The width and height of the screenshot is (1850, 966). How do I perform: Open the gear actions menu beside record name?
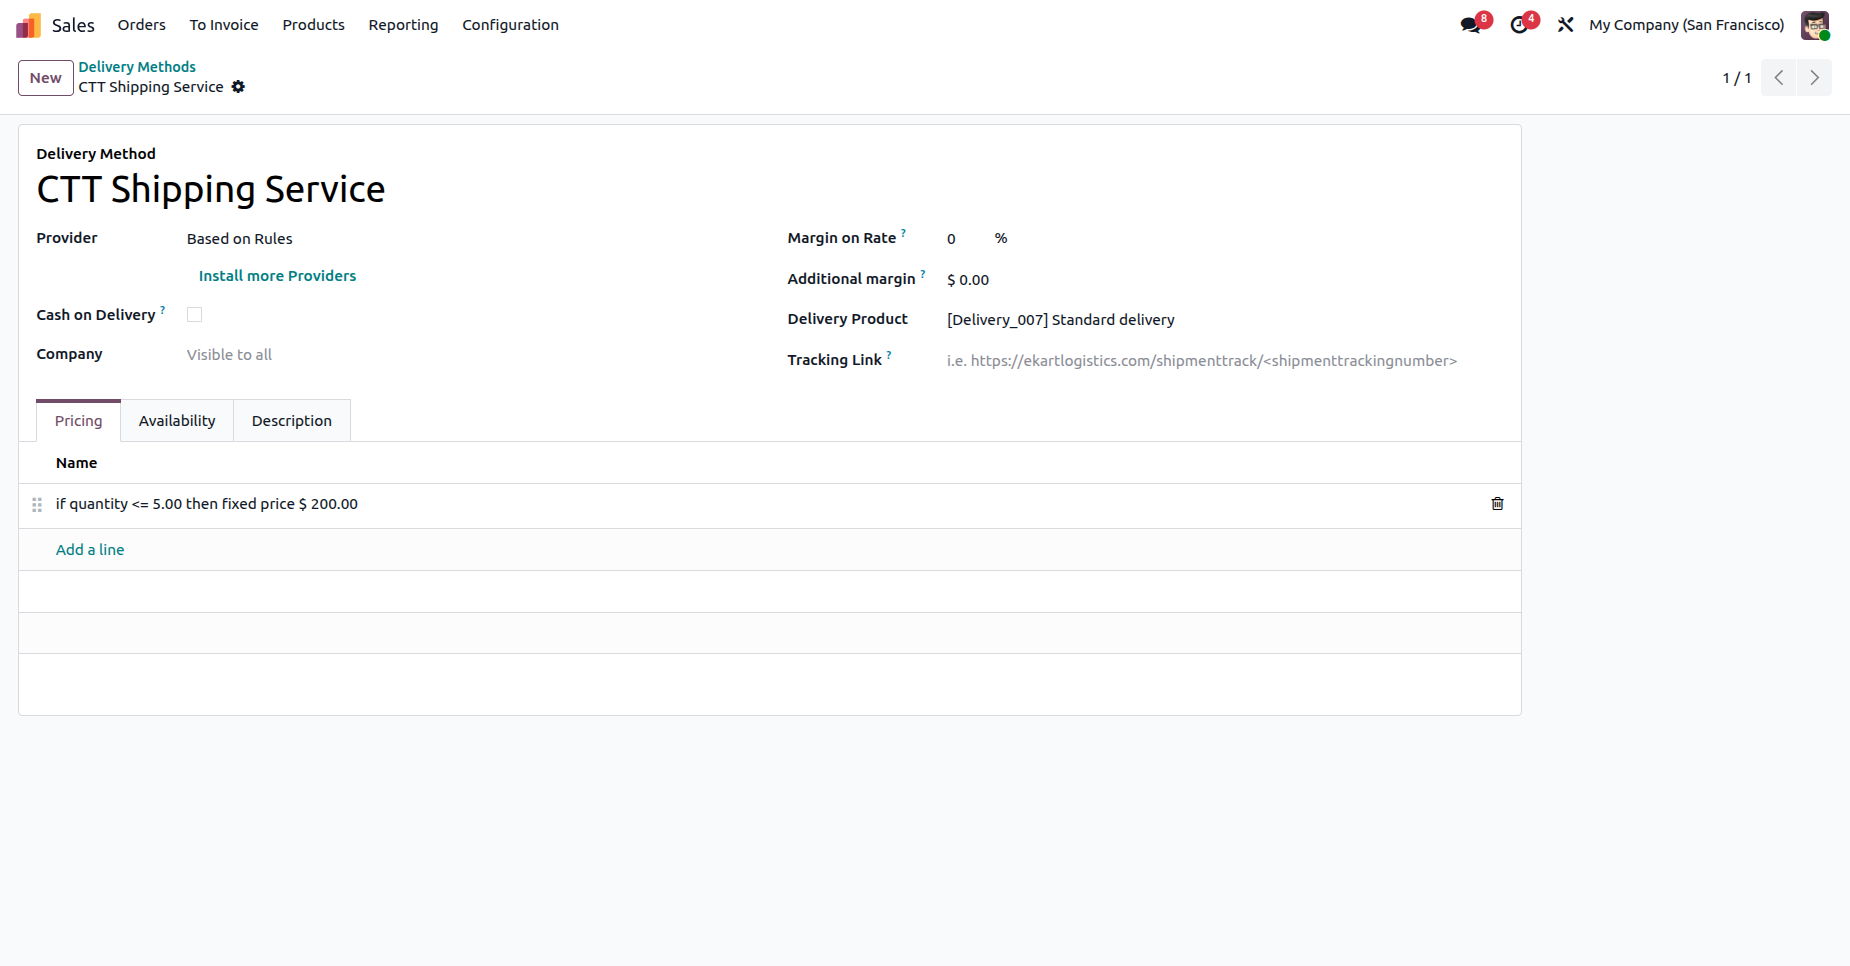click(238, 87)
